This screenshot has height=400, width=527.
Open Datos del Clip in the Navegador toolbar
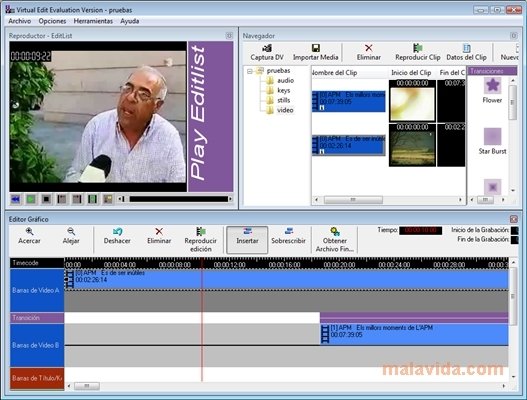(466, 53)
